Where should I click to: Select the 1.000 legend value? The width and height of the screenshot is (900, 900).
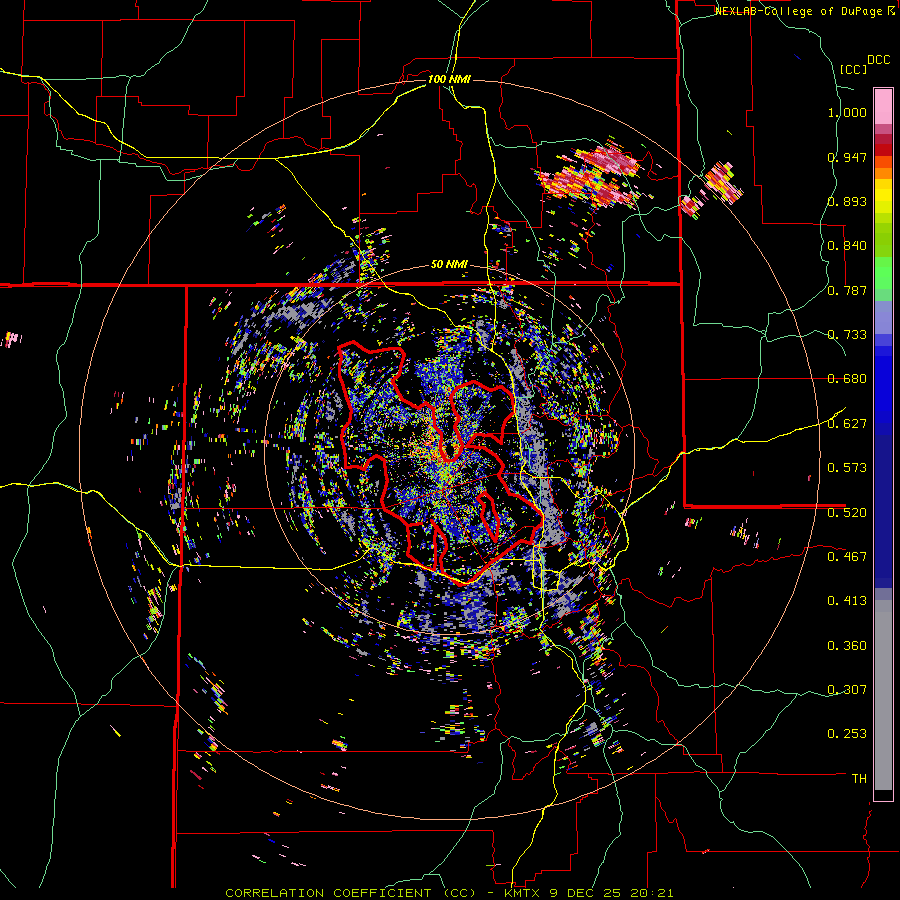pyautogui.click(x=847, y=112)
